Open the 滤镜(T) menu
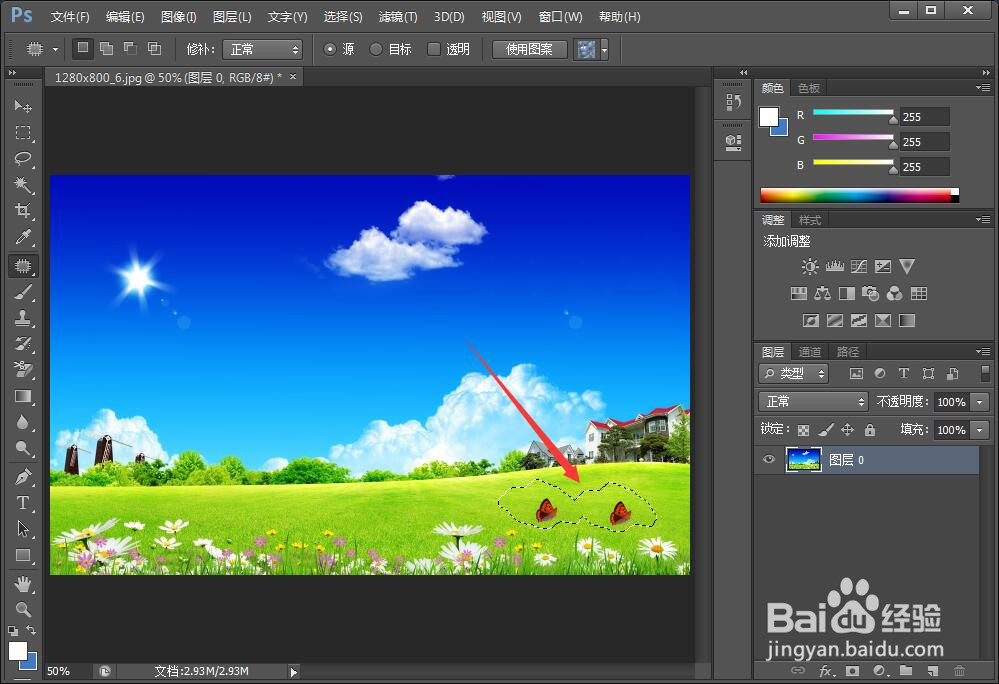 [x=398, y=17]
